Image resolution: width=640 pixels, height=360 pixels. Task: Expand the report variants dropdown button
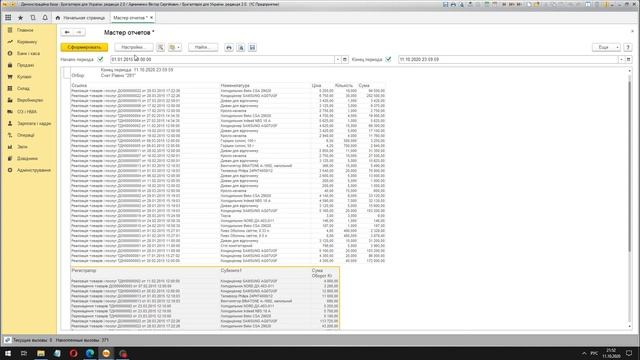(175, 47)
